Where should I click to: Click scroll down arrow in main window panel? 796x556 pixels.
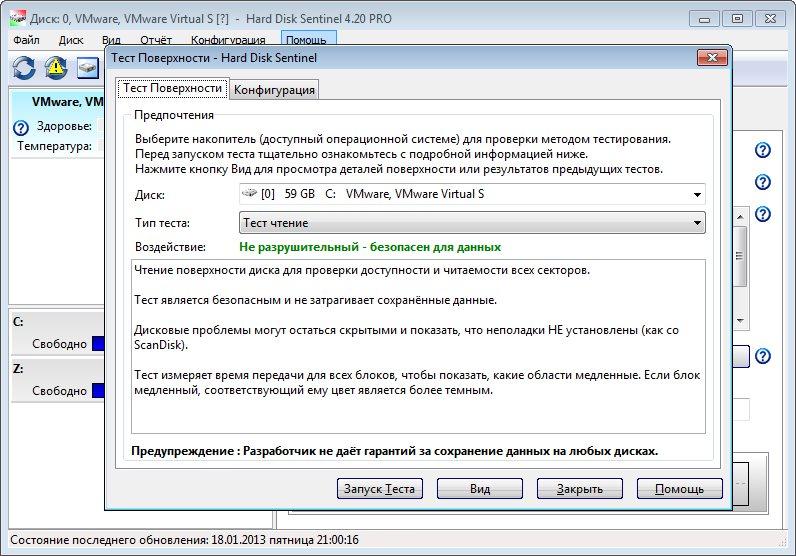tap(741, 320)
